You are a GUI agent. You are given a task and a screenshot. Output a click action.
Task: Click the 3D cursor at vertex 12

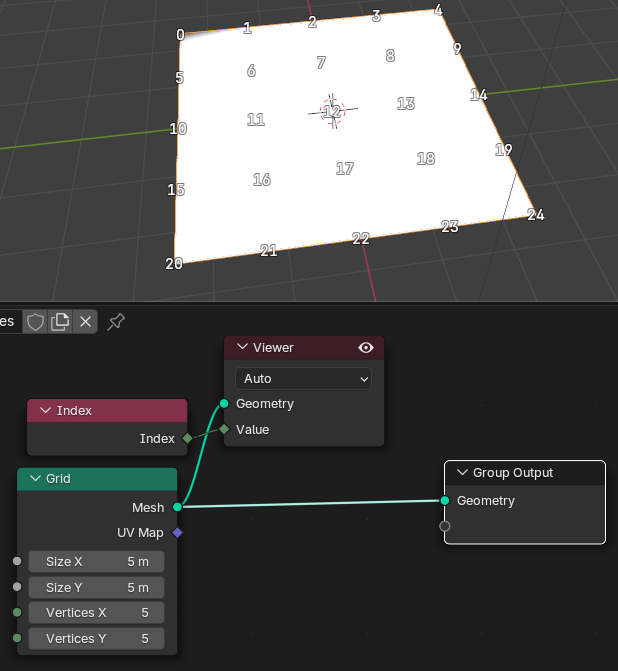click(x=333, y=111)
